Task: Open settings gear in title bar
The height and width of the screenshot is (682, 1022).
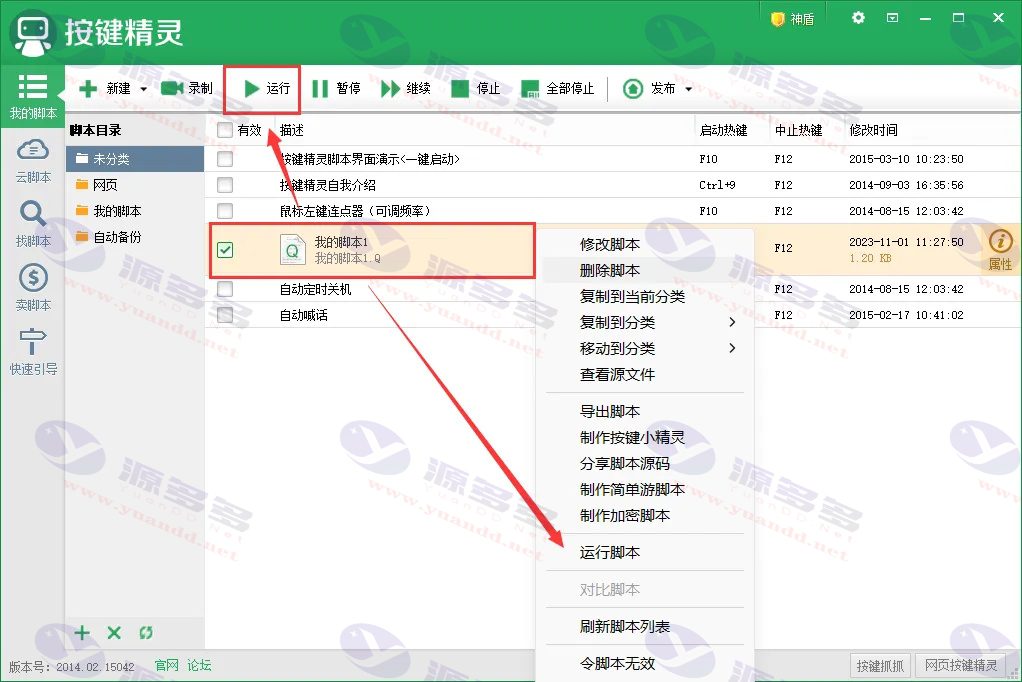Action: (x=858, y=18)
